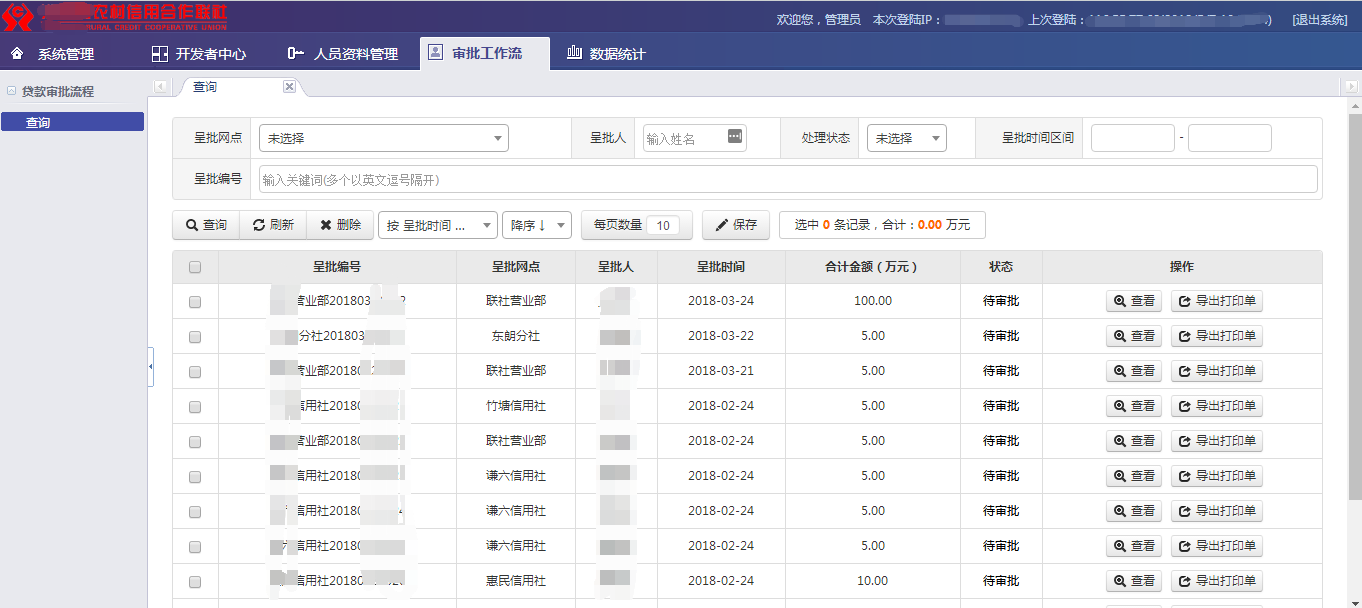This screenshot has width=1362, height=608.
Task: Click the grid icon for 开发者中心
Action: 159,54
